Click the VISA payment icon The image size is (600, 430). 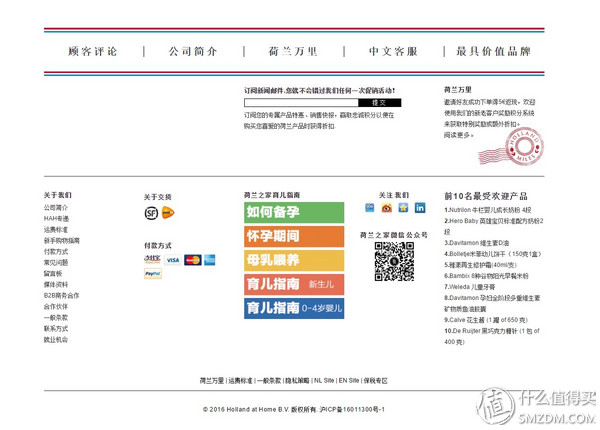pos(173,260)
